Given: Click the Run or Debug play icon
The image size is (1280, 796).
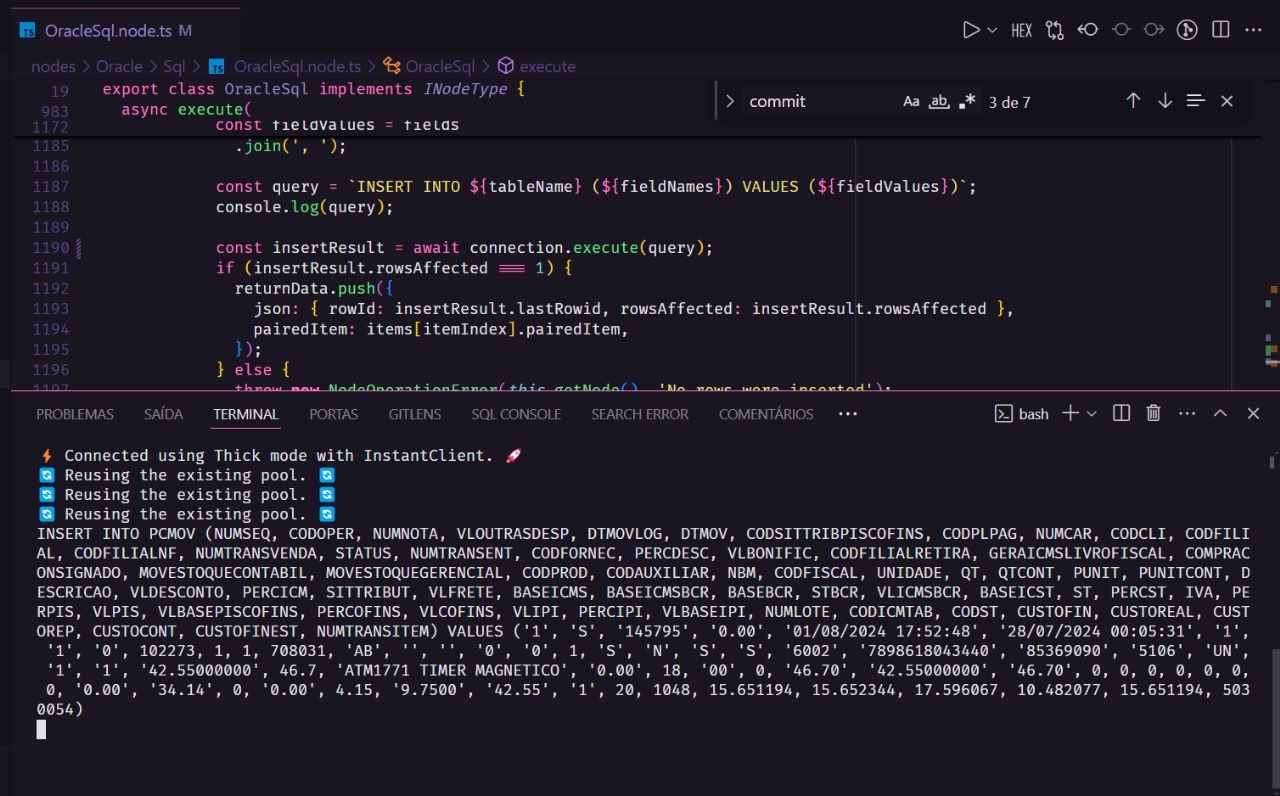Looking at the screenshot, I should [970, 30].
